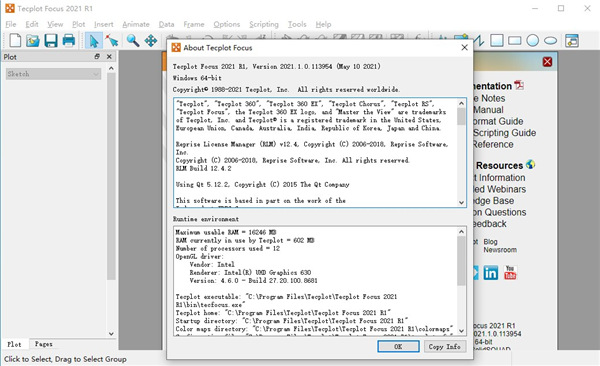Close the About Tecplot Focus dialog
Image resolution: width=600 pixels, height=366 pixels.
pyautogui.click(x=464, y=47)
